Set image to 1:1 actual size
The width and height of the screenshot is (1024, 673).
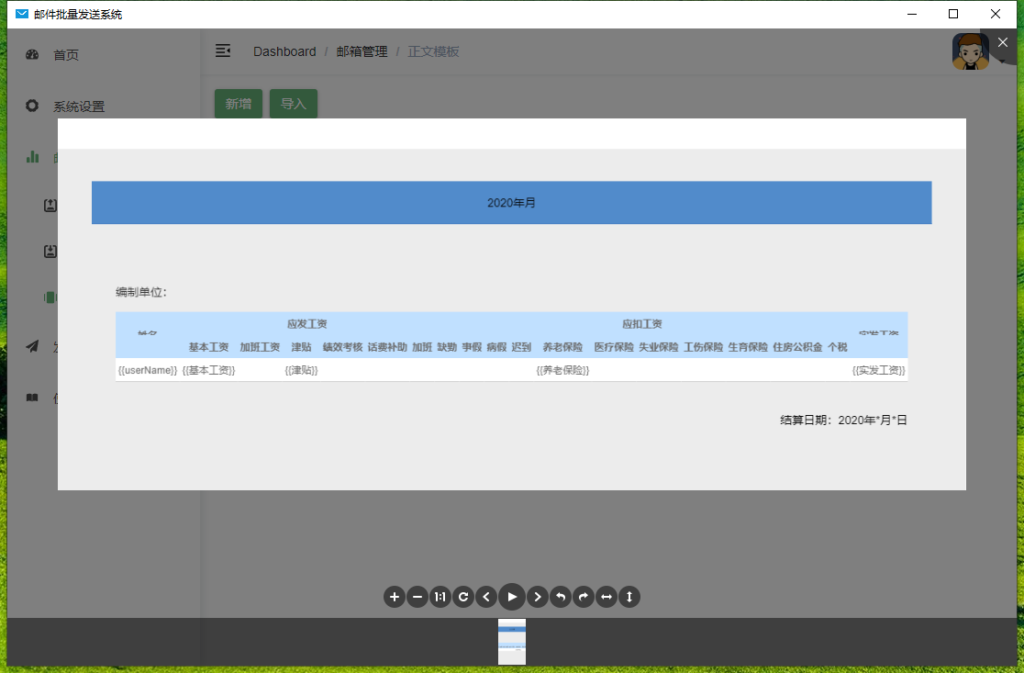tap(440, 597)
